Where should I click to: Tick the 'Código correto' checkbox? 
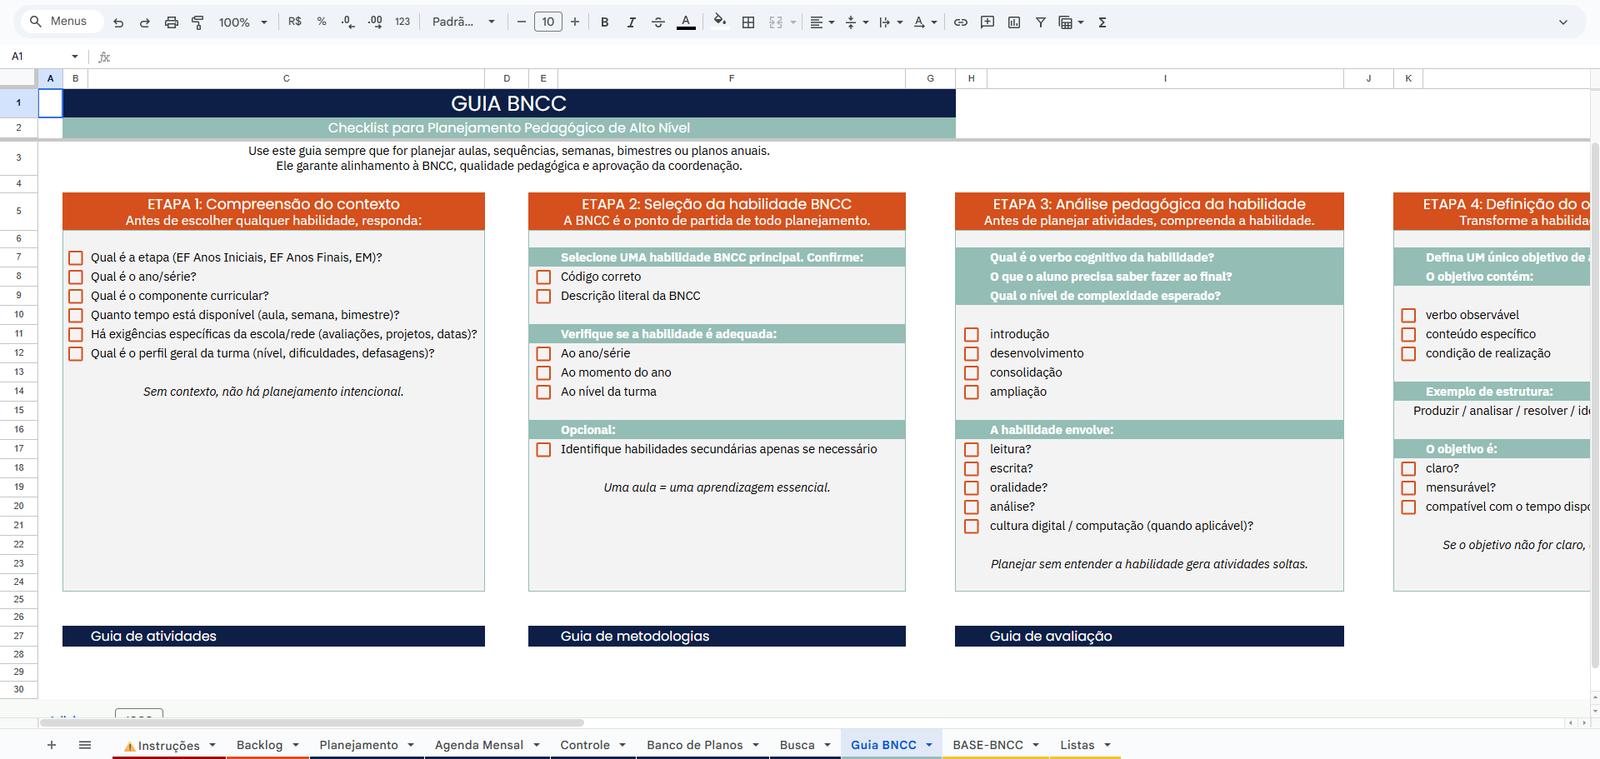[x=544, y=277]
